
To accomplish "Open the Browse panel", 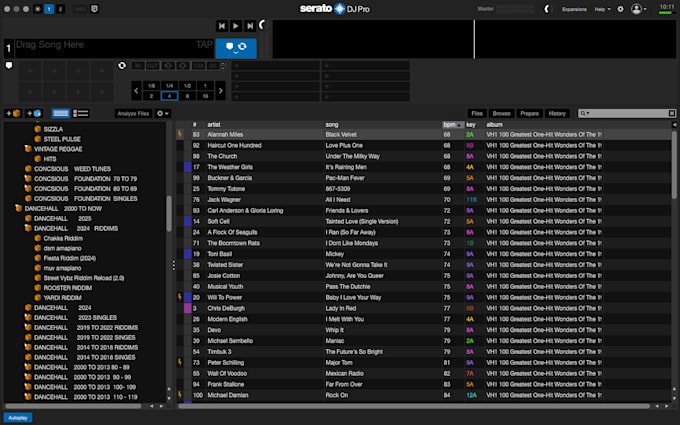I will tap(501, 114).
